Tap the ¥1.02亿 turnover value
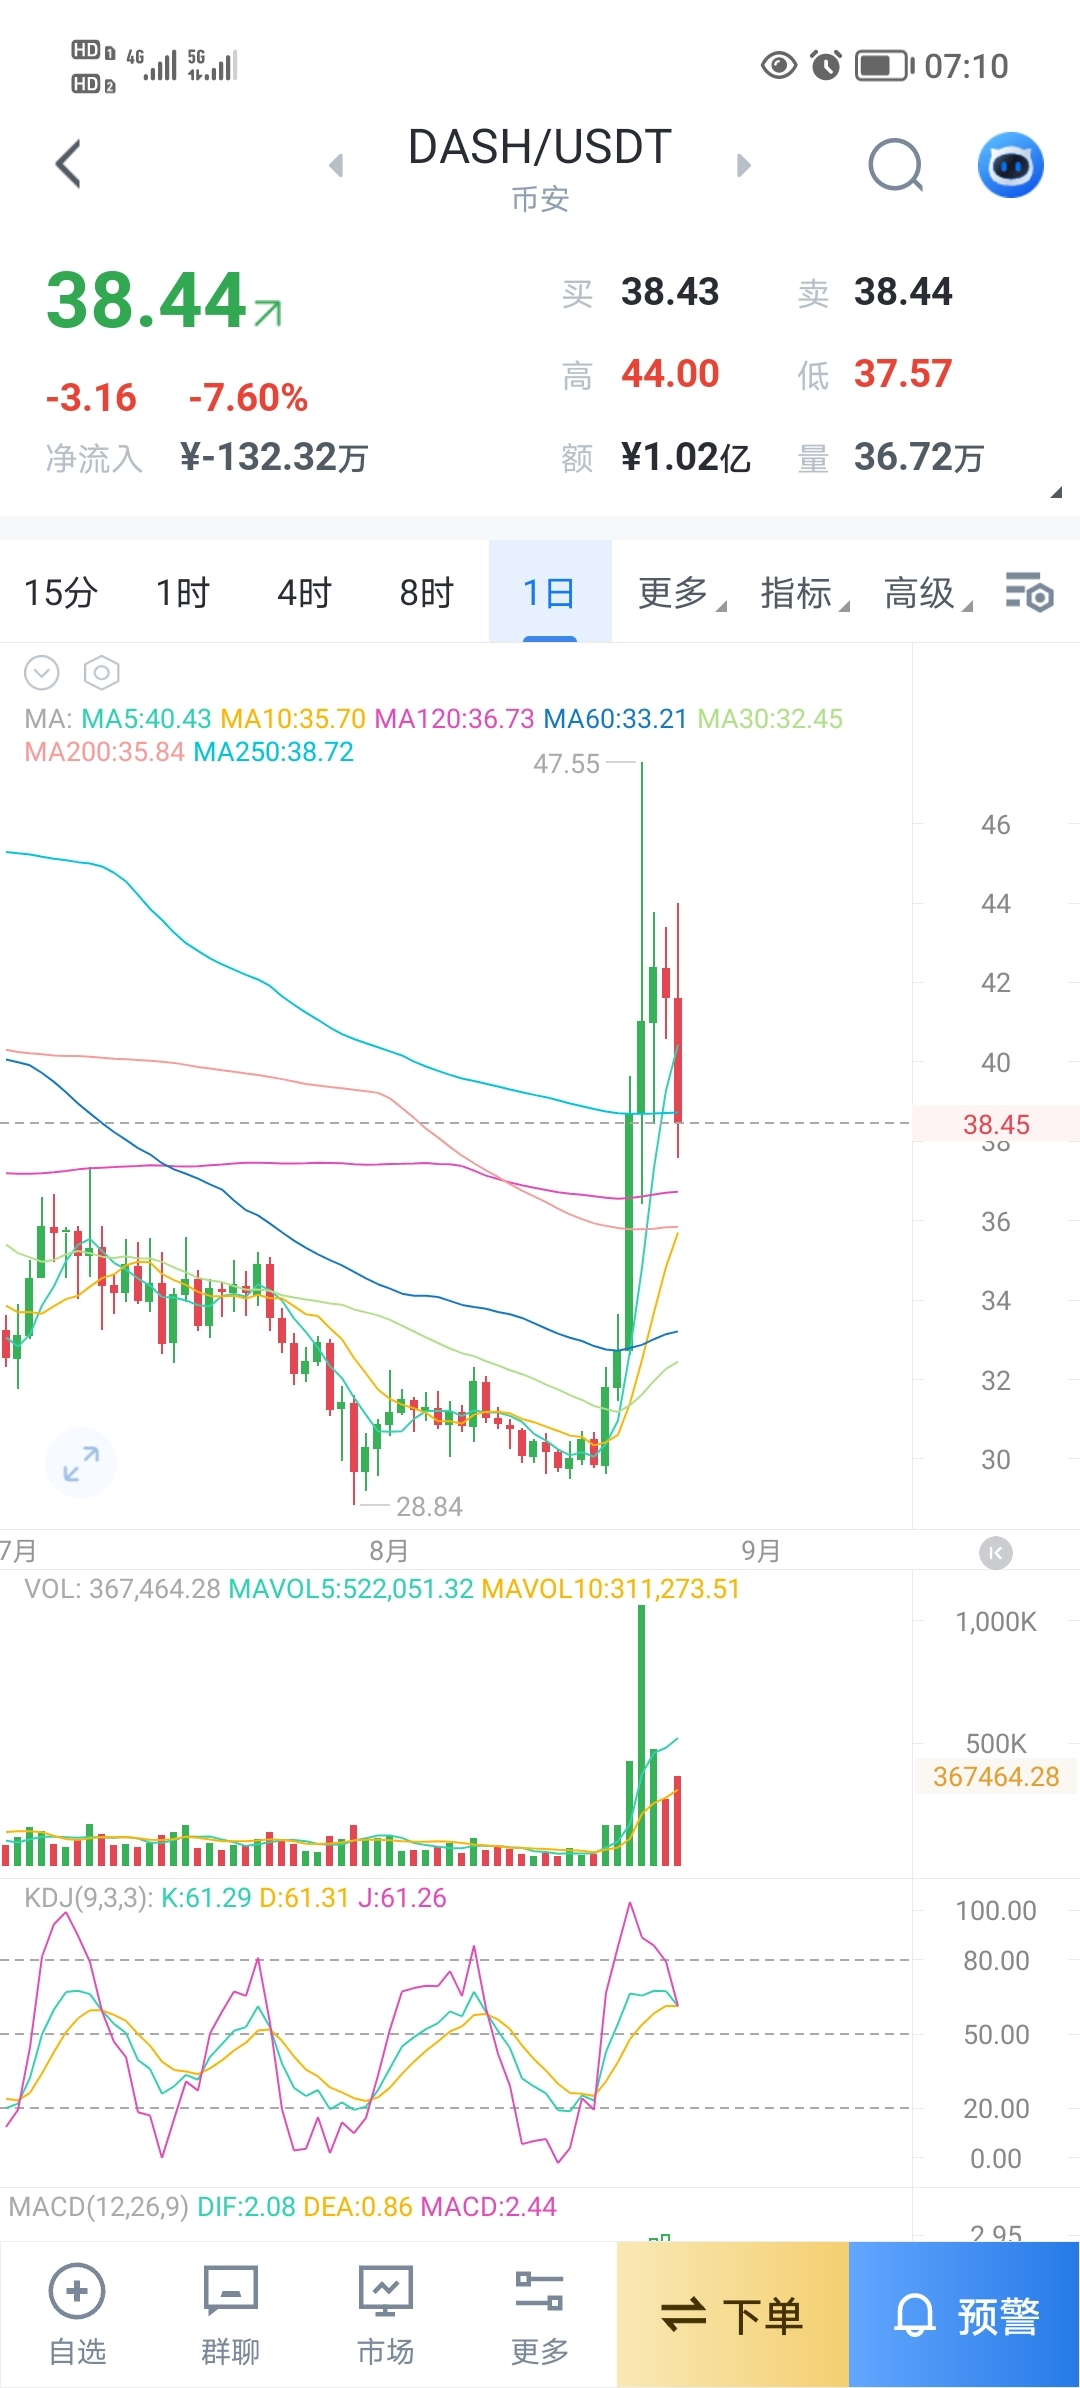Image resolution: width=1080 pixels, height=2388 pixels. point(685,458)
